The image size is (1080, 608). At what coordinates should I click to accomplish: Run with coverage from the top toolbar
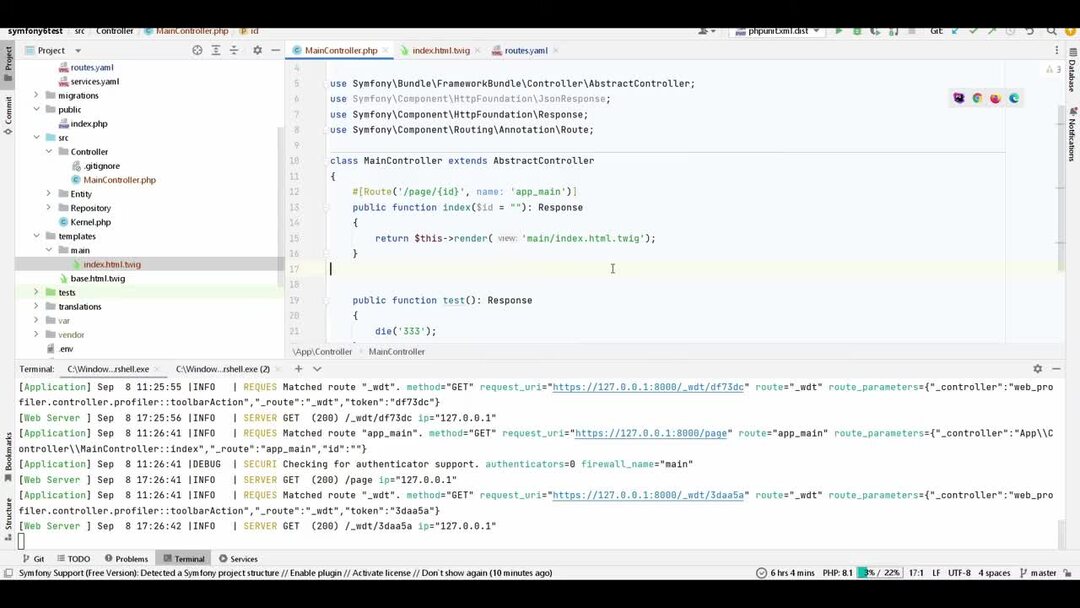(875, 31)
